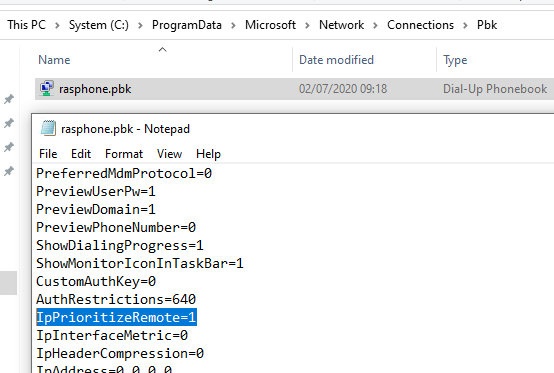Go to System (C:) in the address bar

tap(99, 25)
